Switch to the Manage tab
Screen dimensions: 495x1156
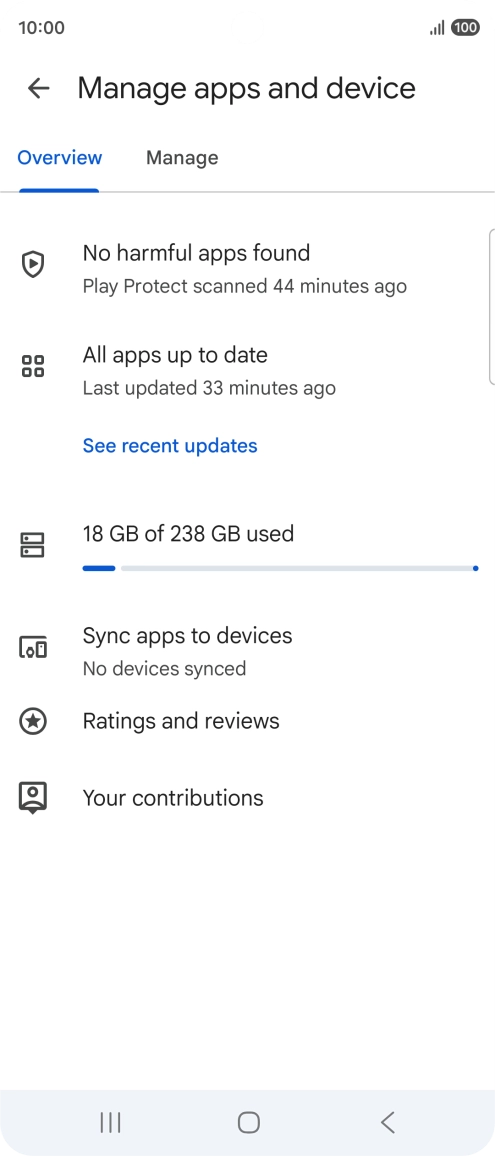tap(182, 158)
